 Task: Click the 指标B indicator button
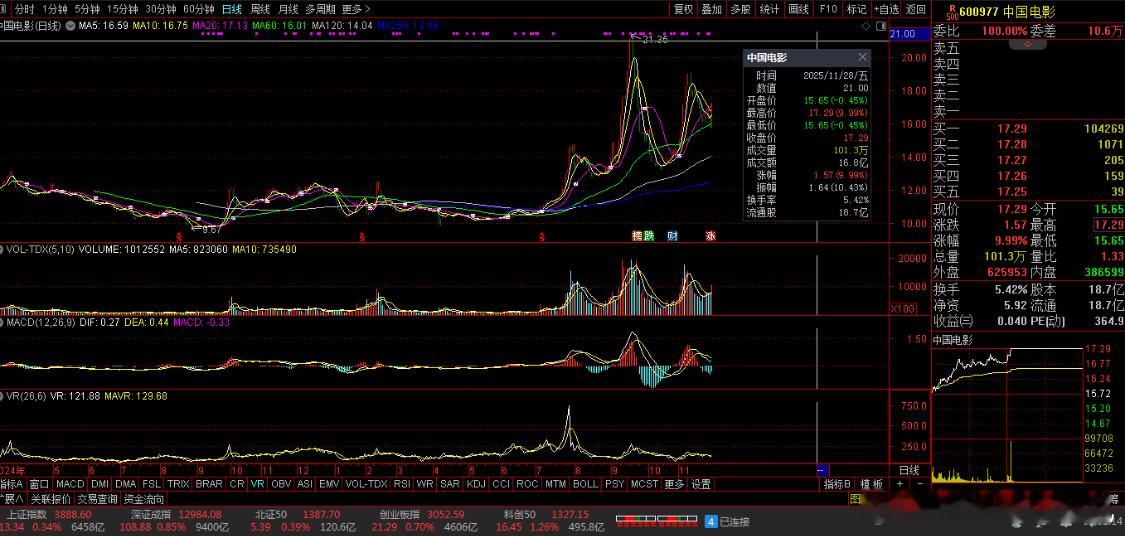pos(837,484)
